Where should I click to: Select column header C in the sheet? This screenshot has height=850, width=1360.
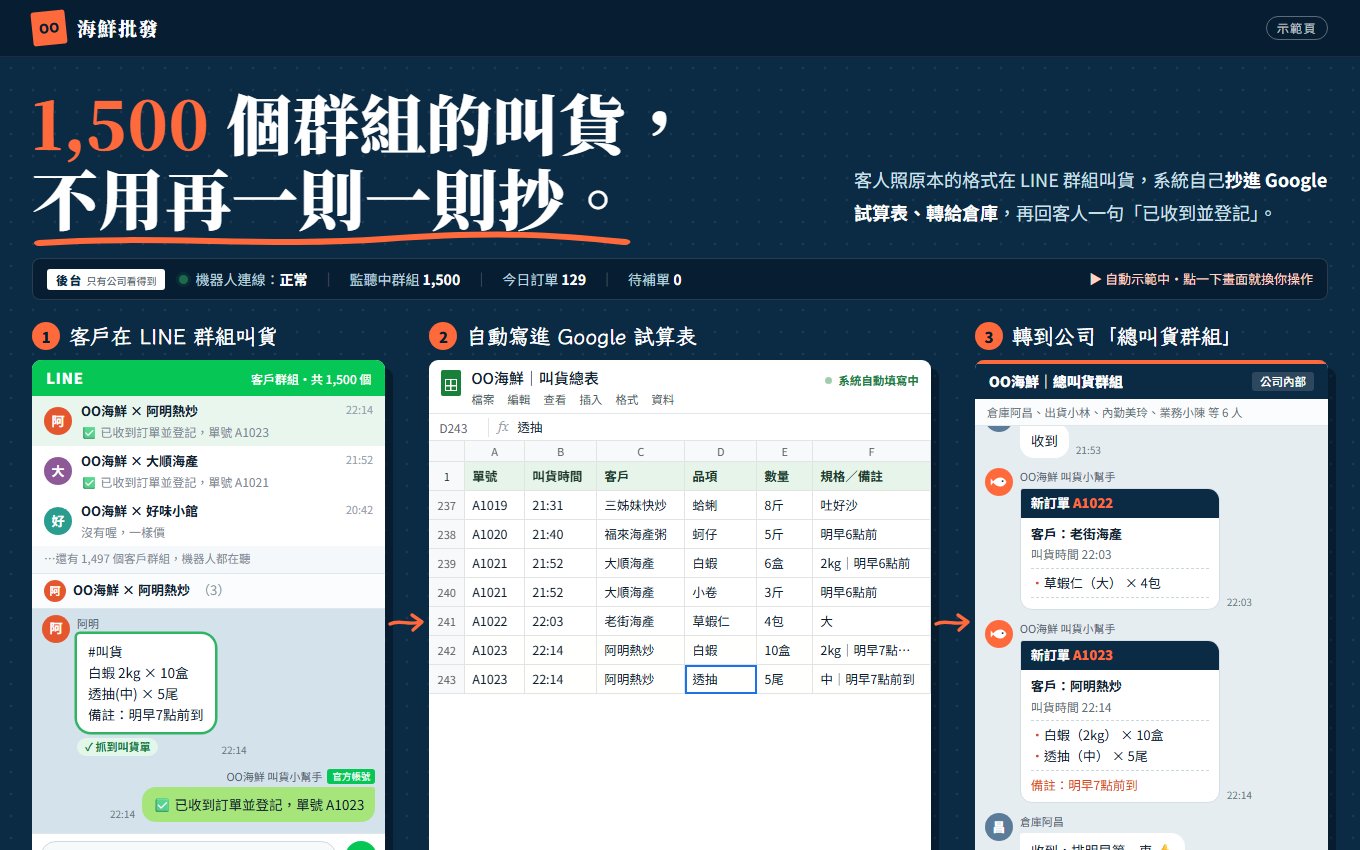coord(641,451)
